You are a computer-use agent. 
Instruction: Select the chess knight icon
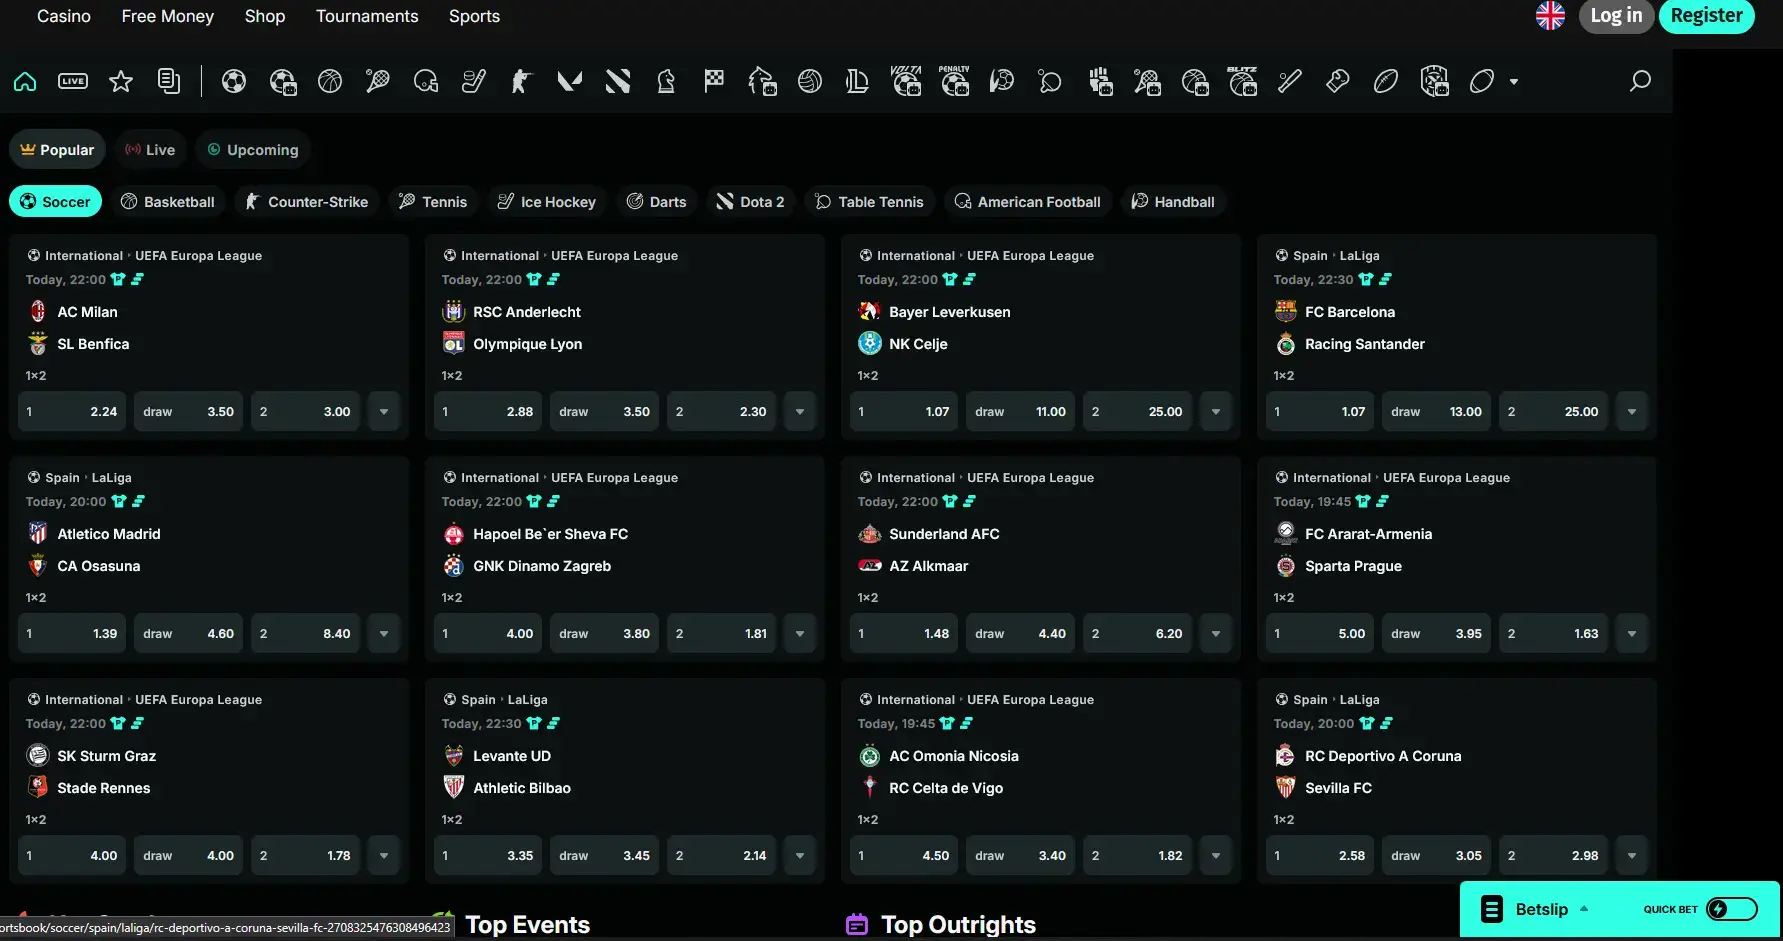tap(666, 81)
